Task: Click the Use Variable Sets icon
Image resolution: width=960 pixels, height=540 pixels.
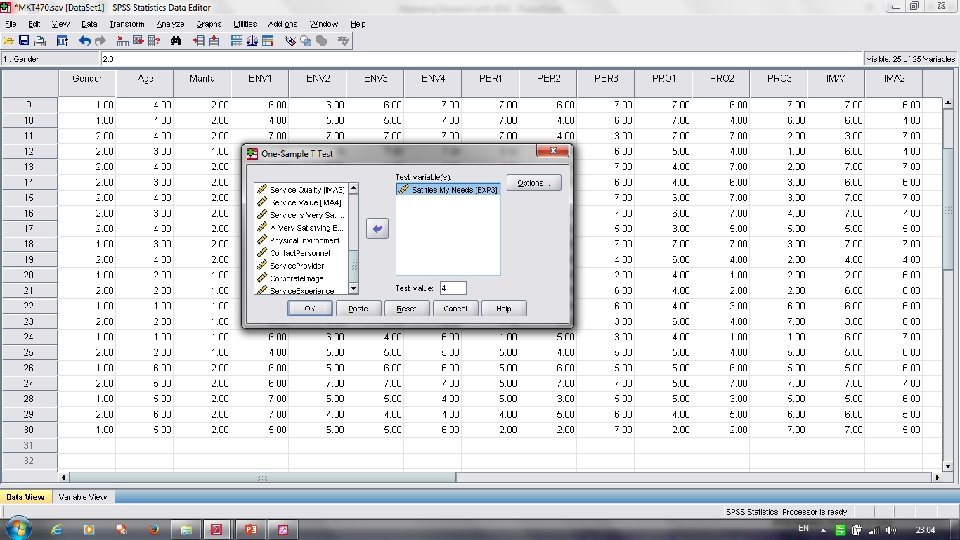Action: pyautogui.click(x=306, y=41)
